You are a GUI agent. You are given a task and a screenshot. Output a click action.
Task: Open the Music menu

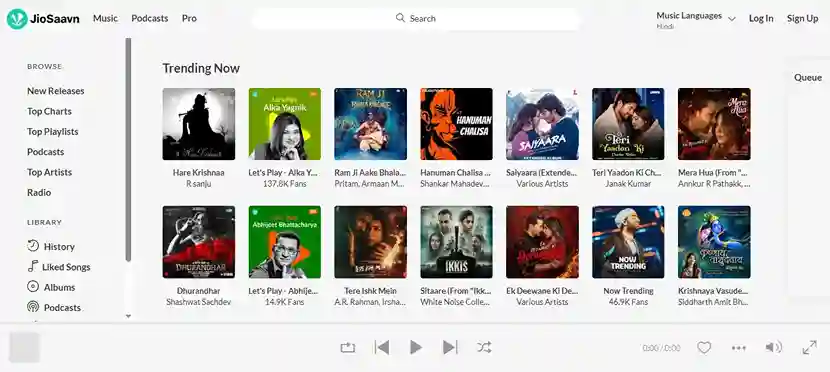105,18
